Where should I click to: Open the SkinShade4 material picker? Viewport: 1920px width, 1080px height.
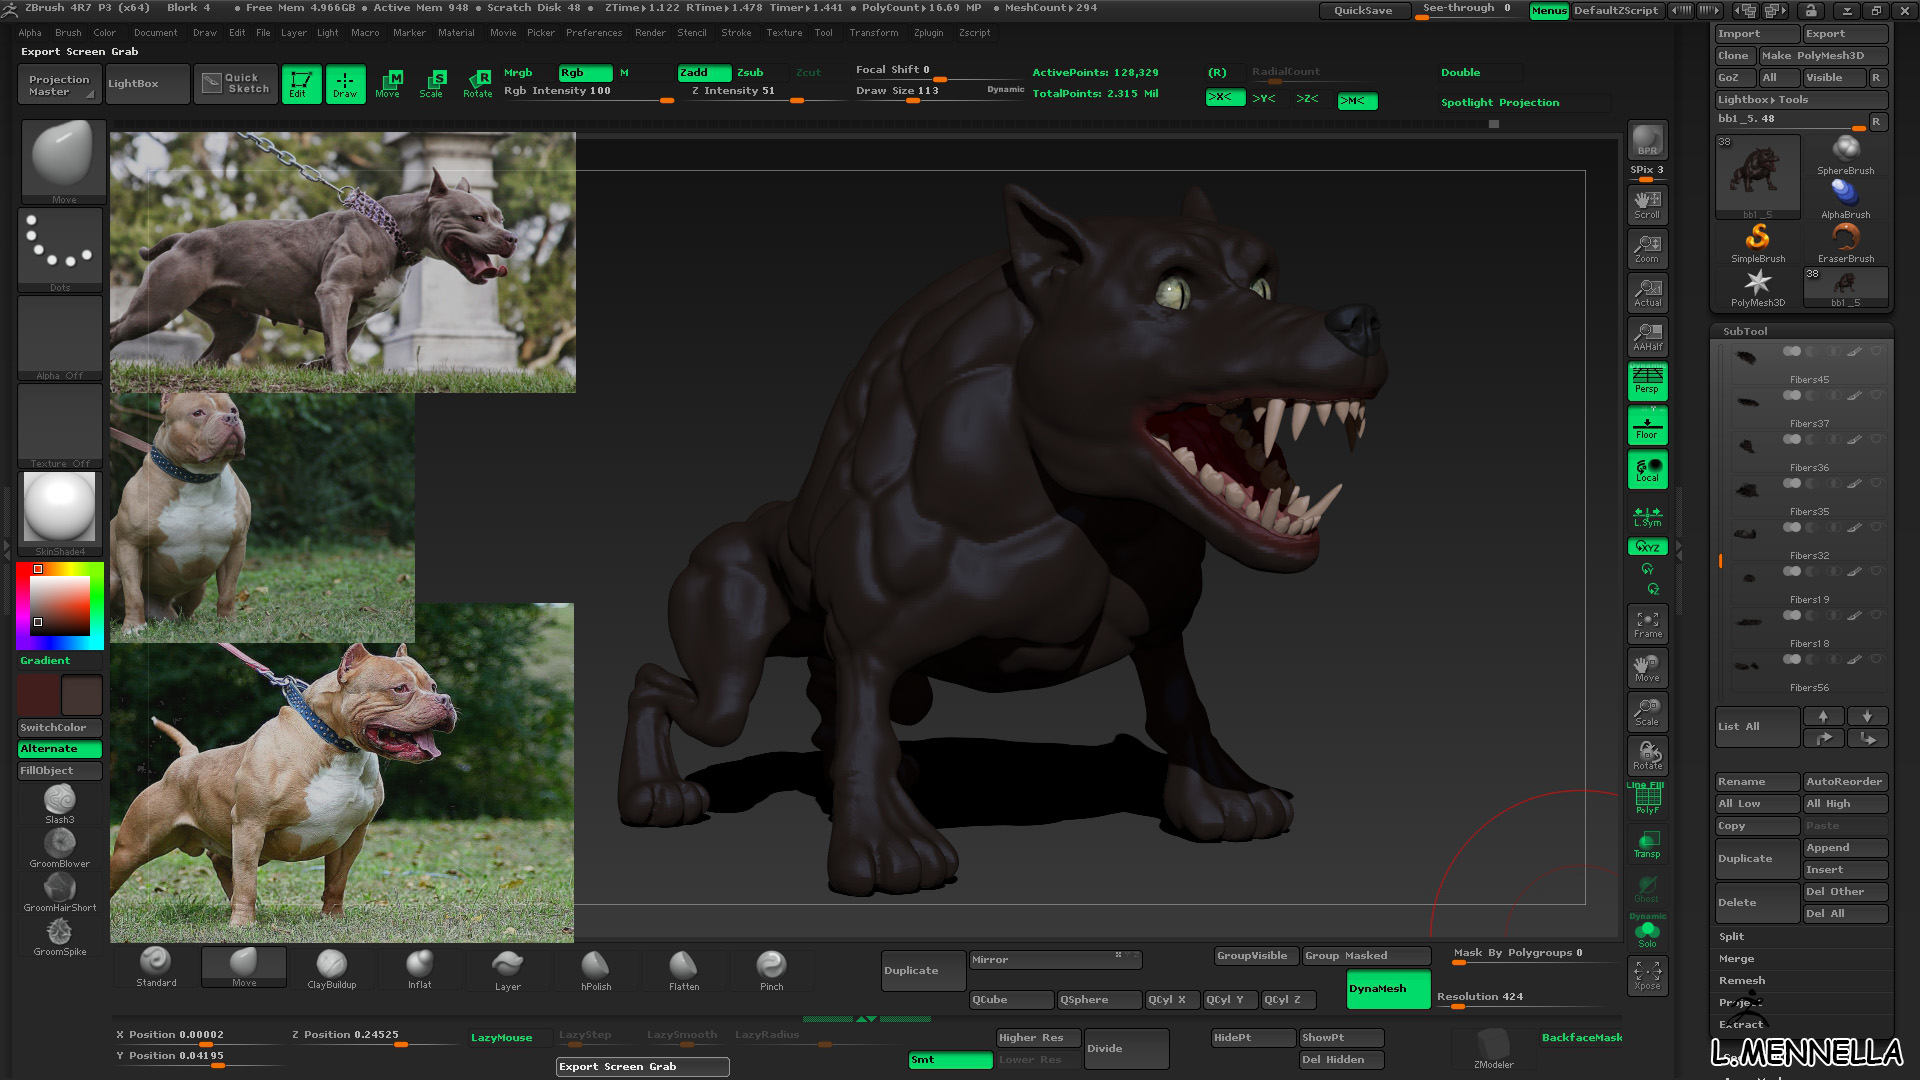click(60, 513)
